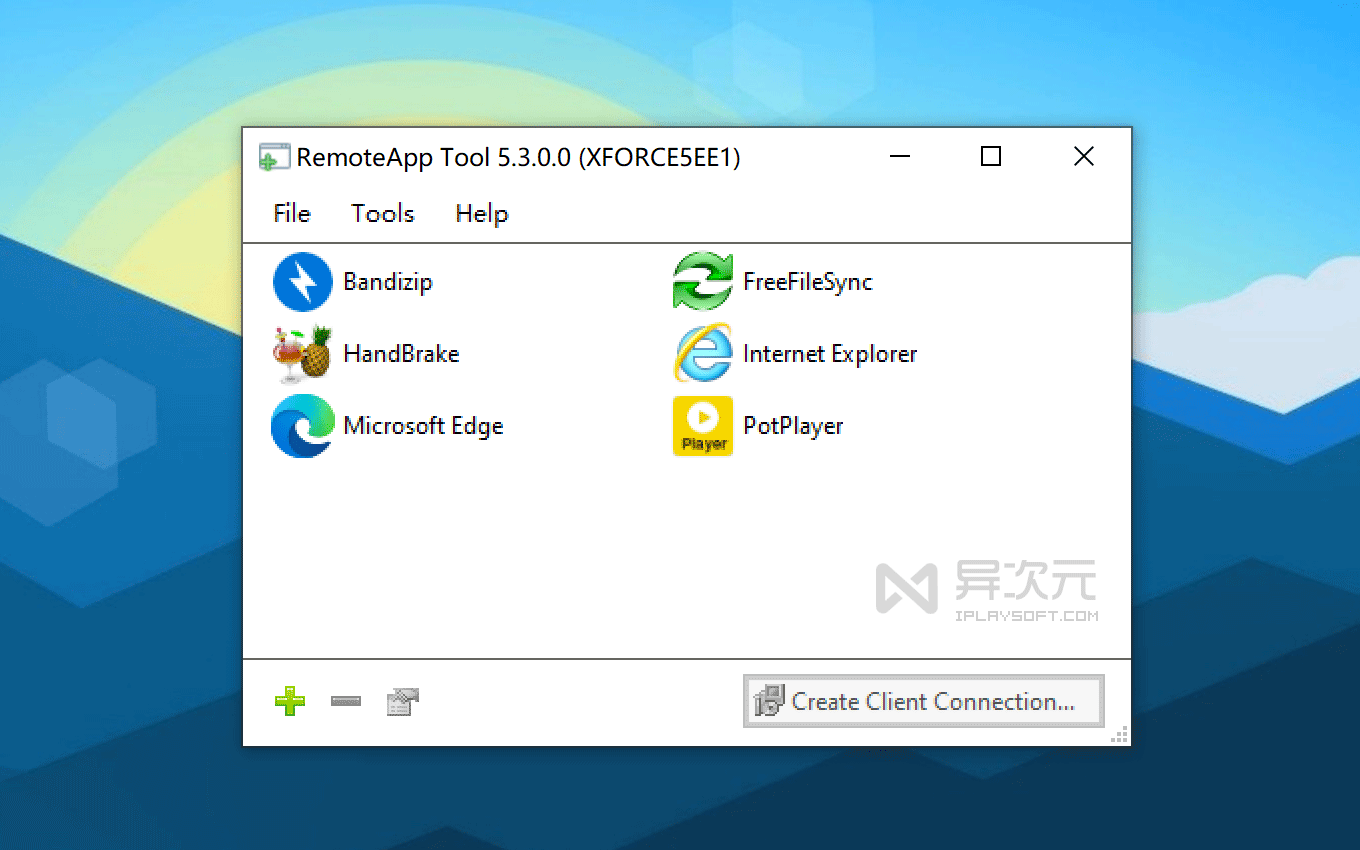Click the Internet Explorer label text
The width and height of the screenshot is (1360, 850).
click(x=829, y=353)
